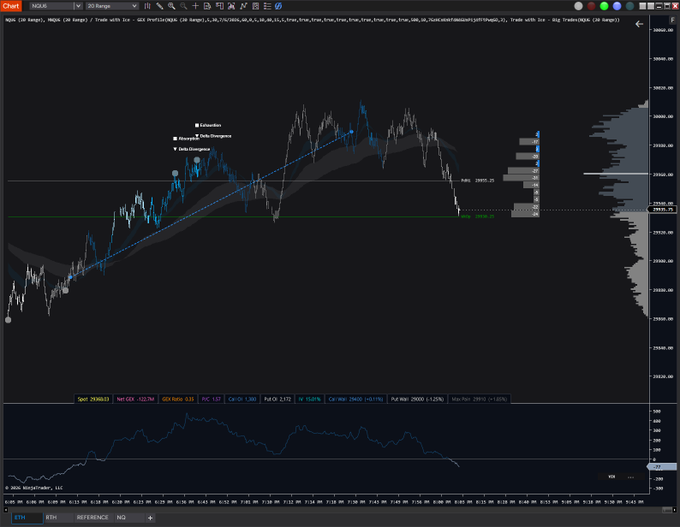This screenshot has width=680, height=527.
Task: Click the Call Wall label
Action: 356,399
